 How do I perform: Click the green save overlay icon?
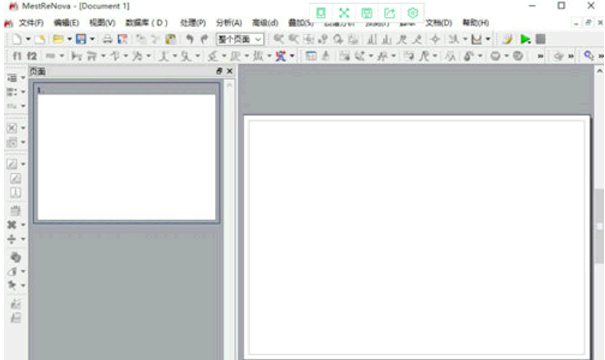[x=367, y=13]
